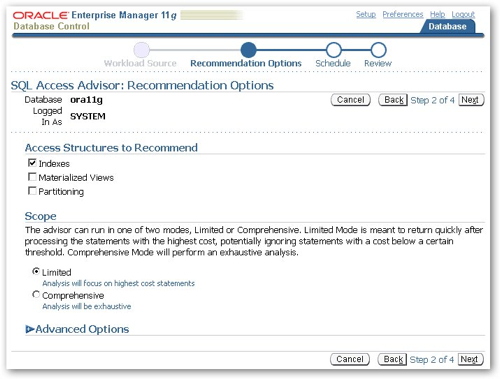Click the bottom Back button
This screenshot has width=500, height=379.
click(x=392, y=359)
